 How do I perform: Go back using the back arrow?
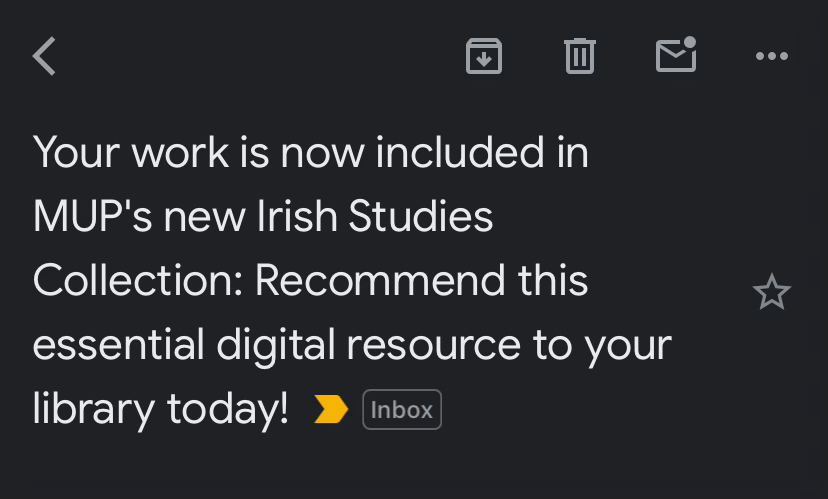coord(44,57)
